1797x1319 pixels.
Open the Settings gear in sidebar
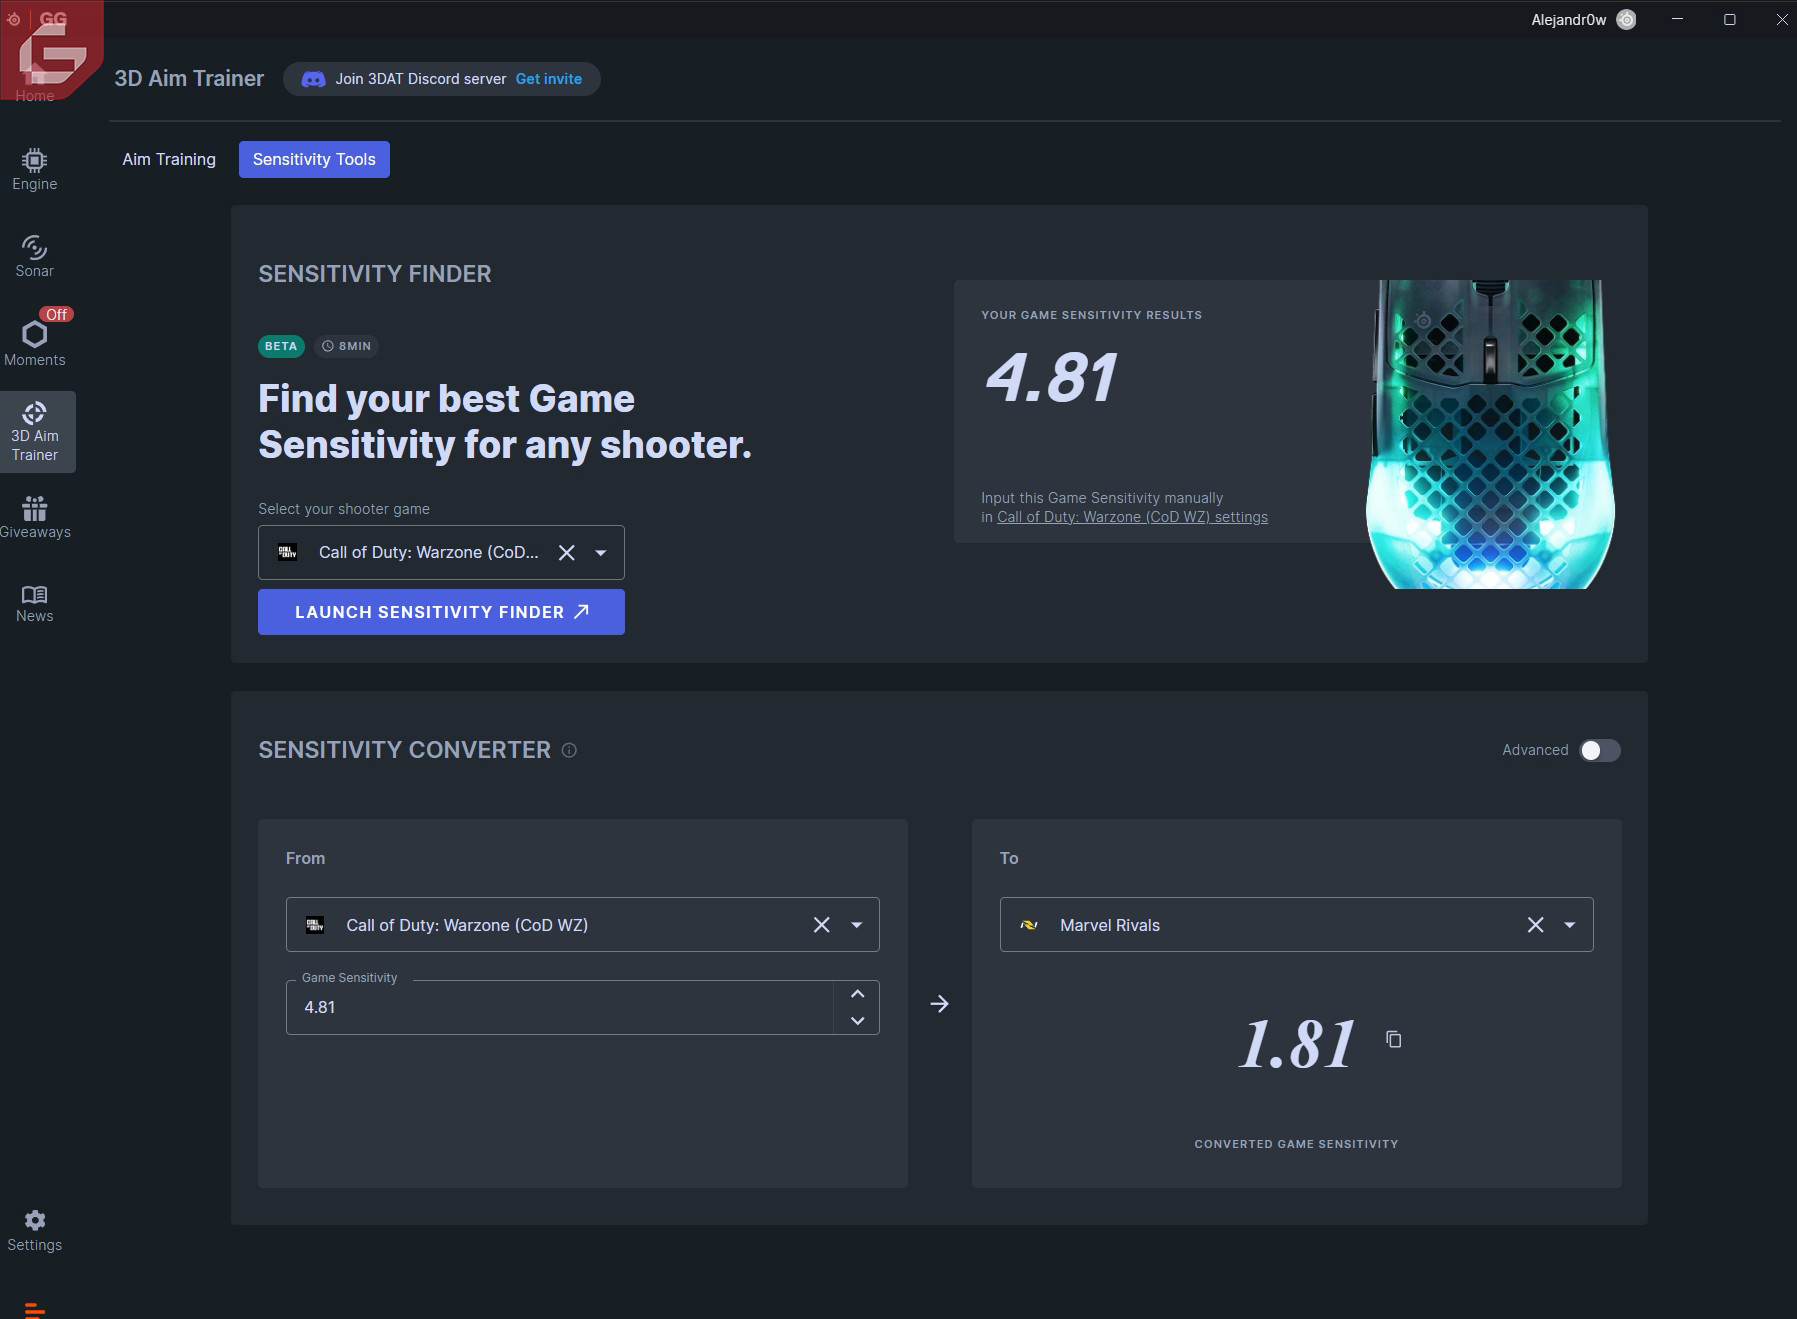pos(34,1230)
